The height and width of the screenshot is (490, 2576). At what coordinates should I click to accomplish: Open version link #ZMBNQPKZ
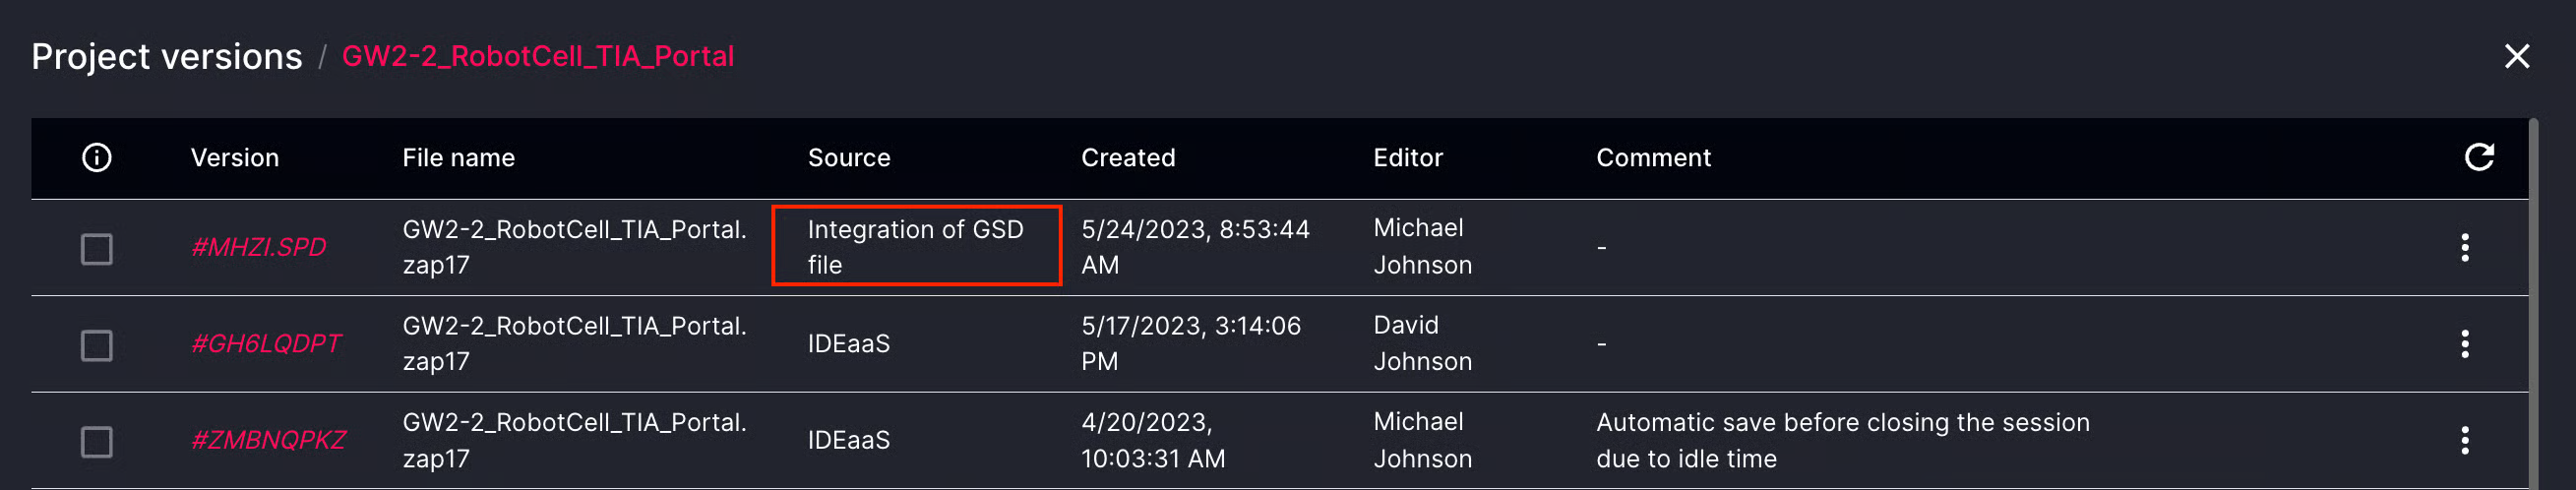click(268, 440)
